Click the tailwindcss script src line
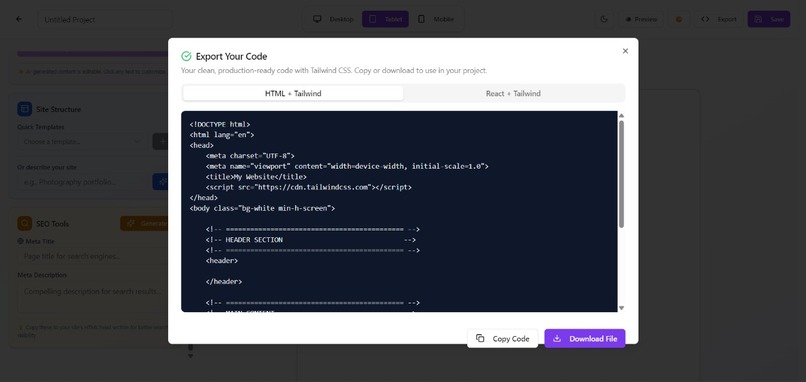Viewport: 806px width, 382px height. point(308,187)
